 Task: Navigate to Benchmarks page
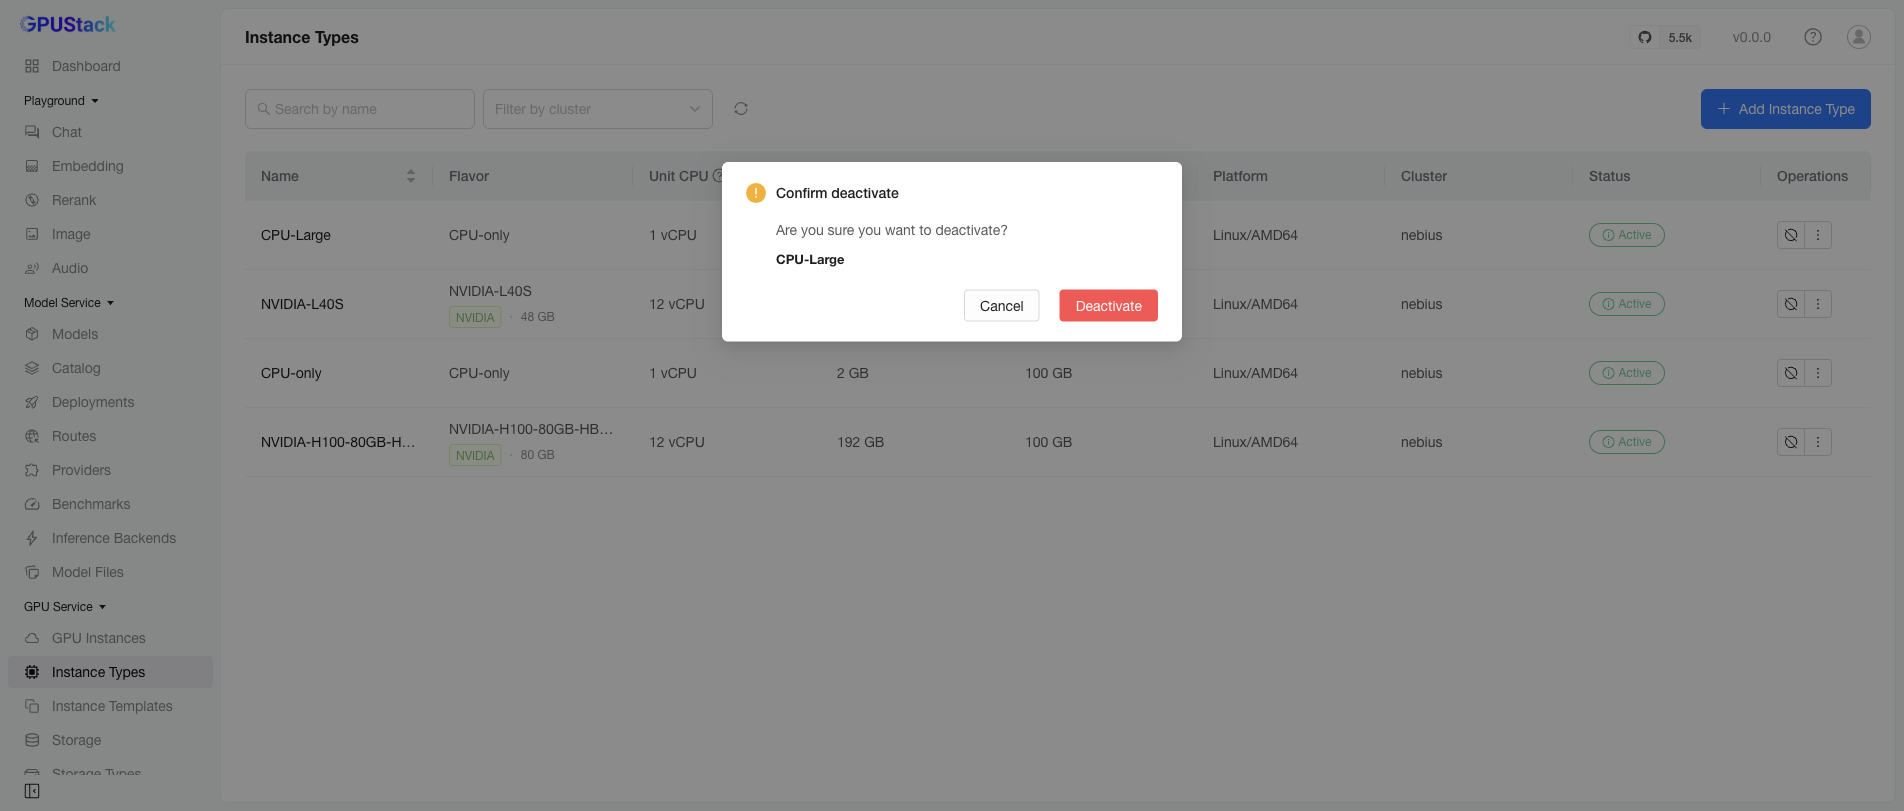tap(110, 504)
